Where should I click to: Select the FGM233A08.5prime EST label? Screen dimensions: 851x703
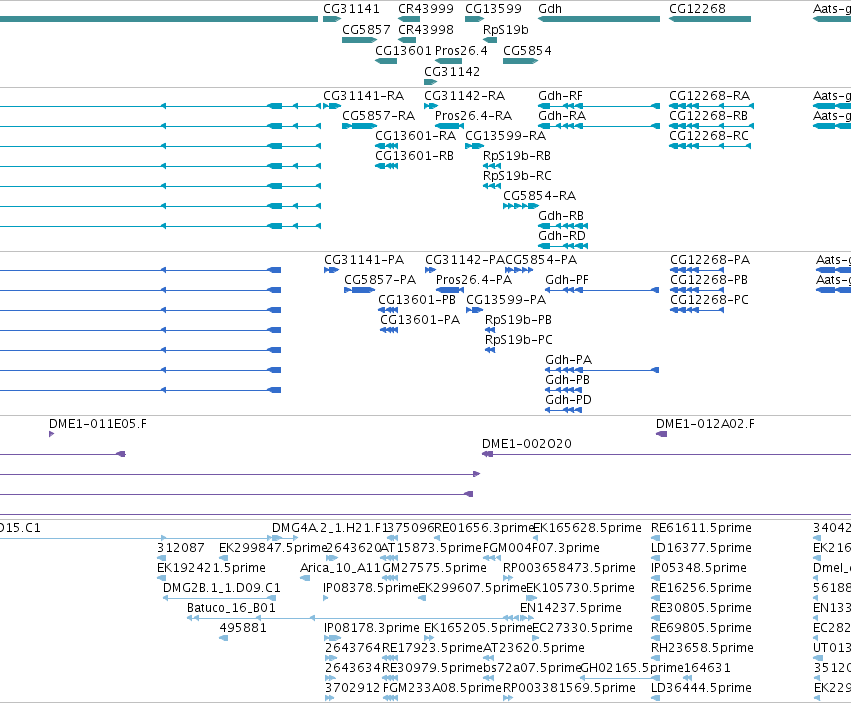point(442,688)
